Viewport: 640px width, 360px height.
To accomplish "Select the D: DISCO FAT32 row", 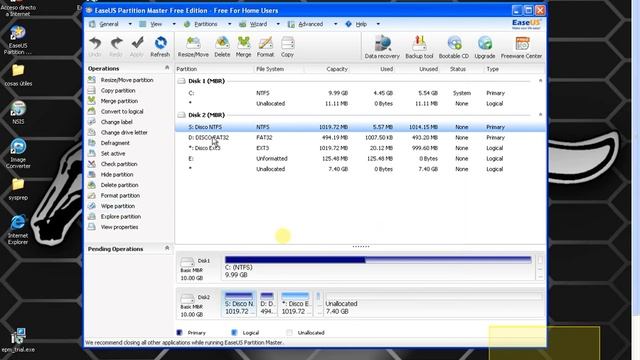I will [360, 138].
